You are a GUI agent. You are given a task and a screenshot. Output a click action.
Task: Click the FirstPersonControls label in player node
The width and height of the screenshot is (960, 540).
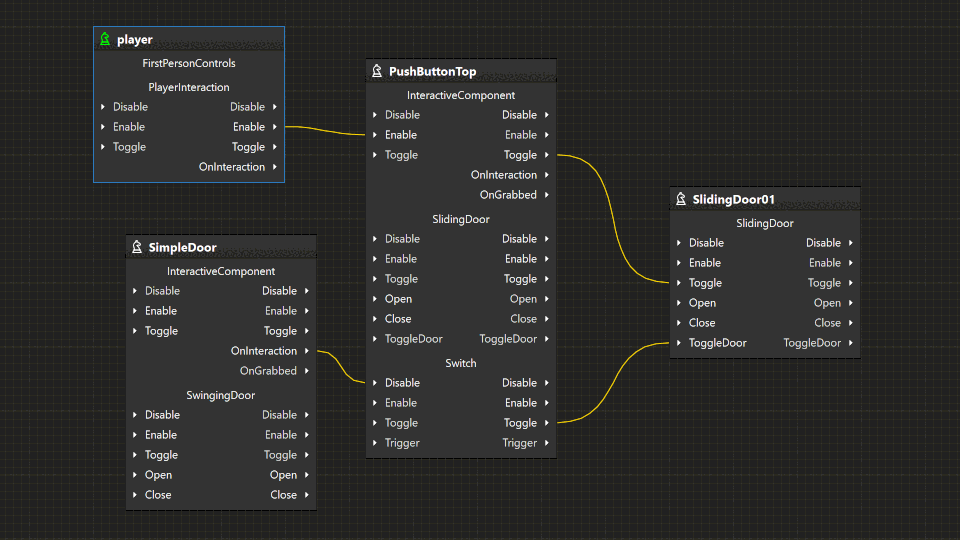(x=189, y=63)
